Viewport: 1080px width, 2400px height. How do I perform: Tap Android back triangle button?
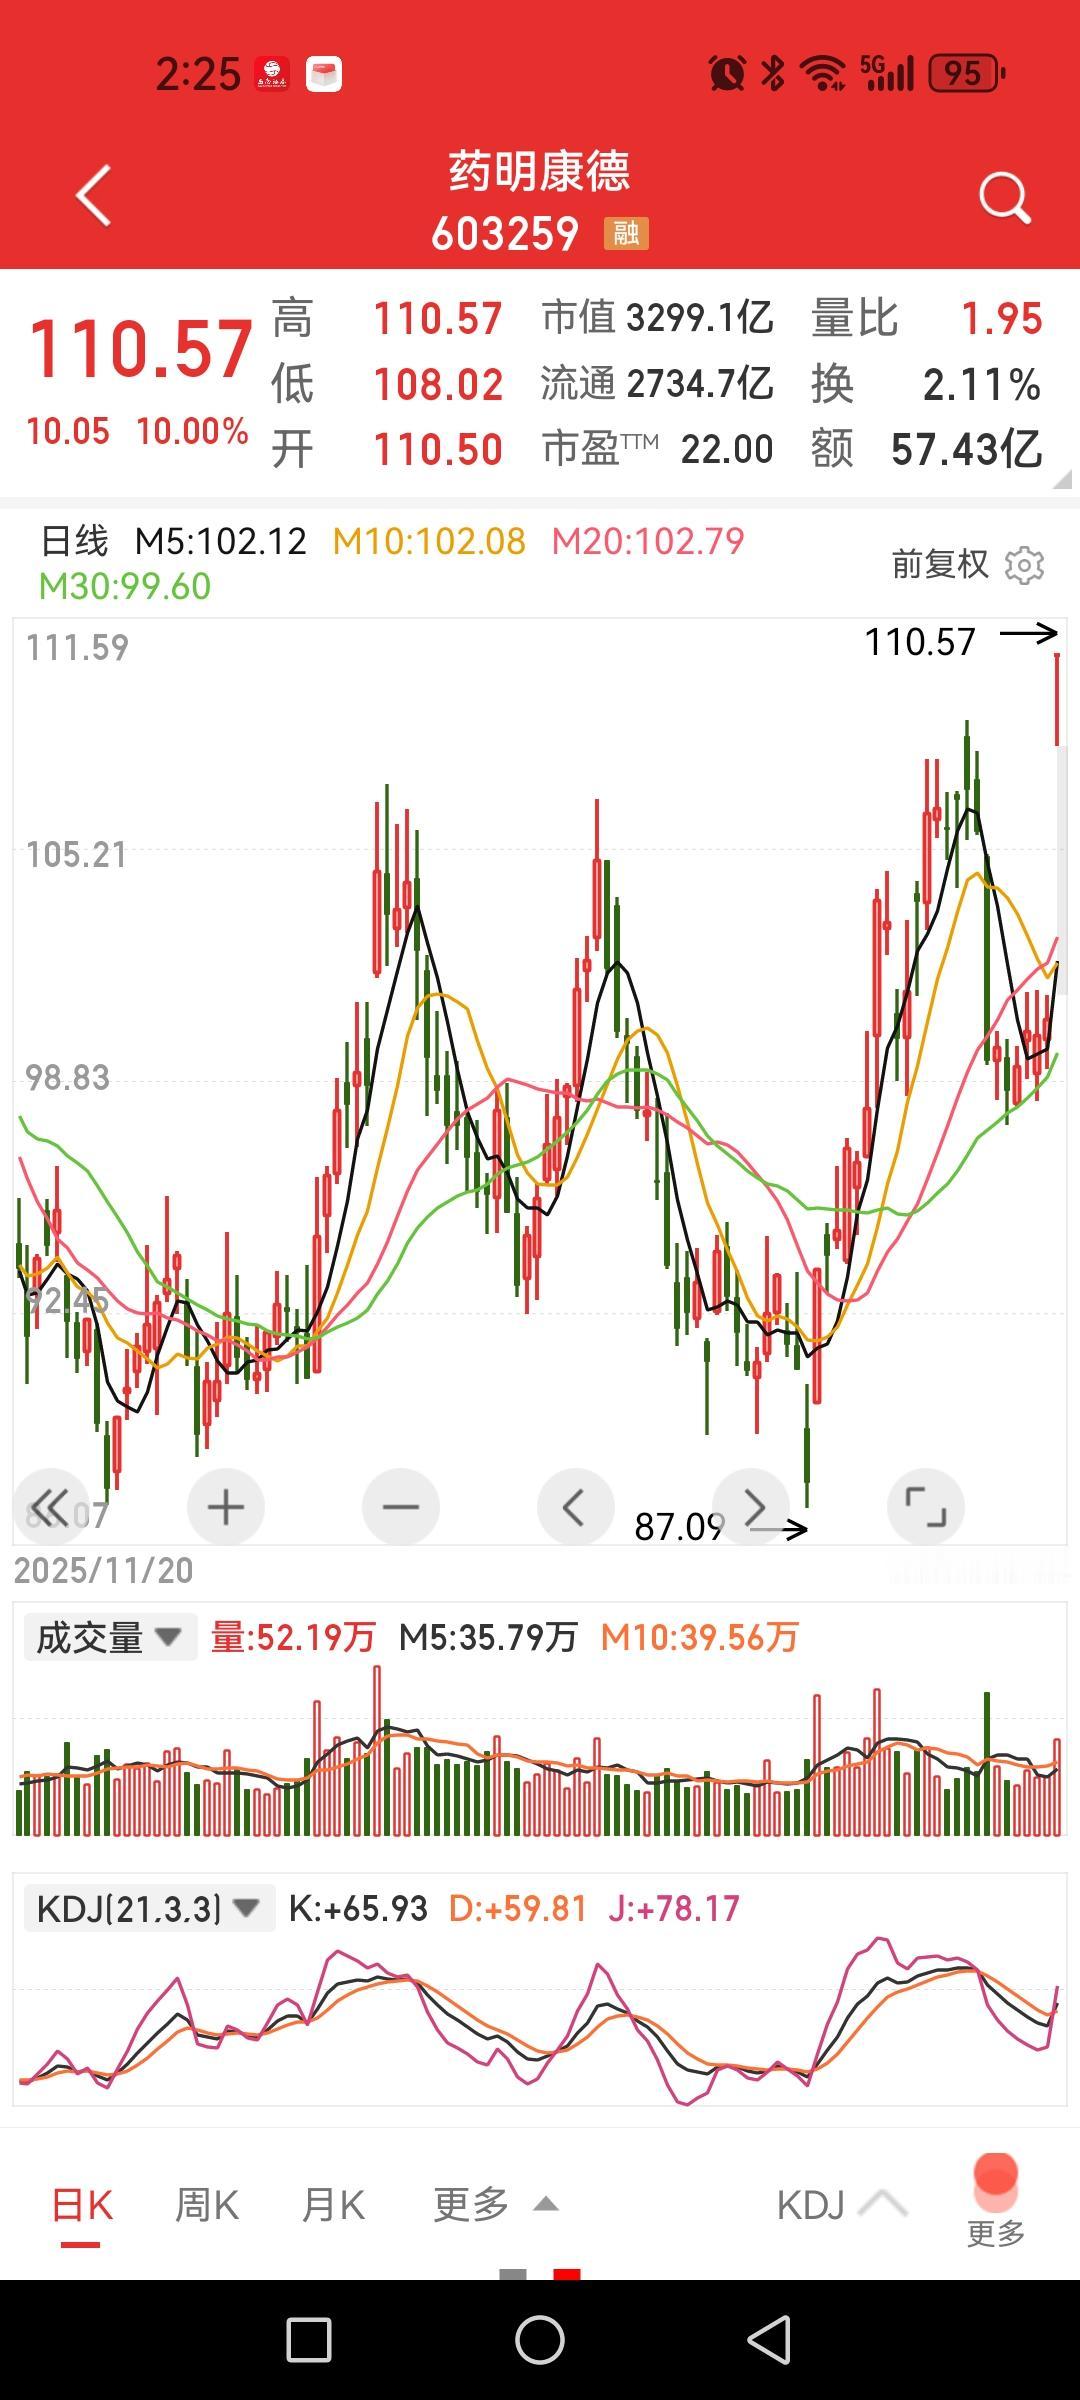[770, 2340]
